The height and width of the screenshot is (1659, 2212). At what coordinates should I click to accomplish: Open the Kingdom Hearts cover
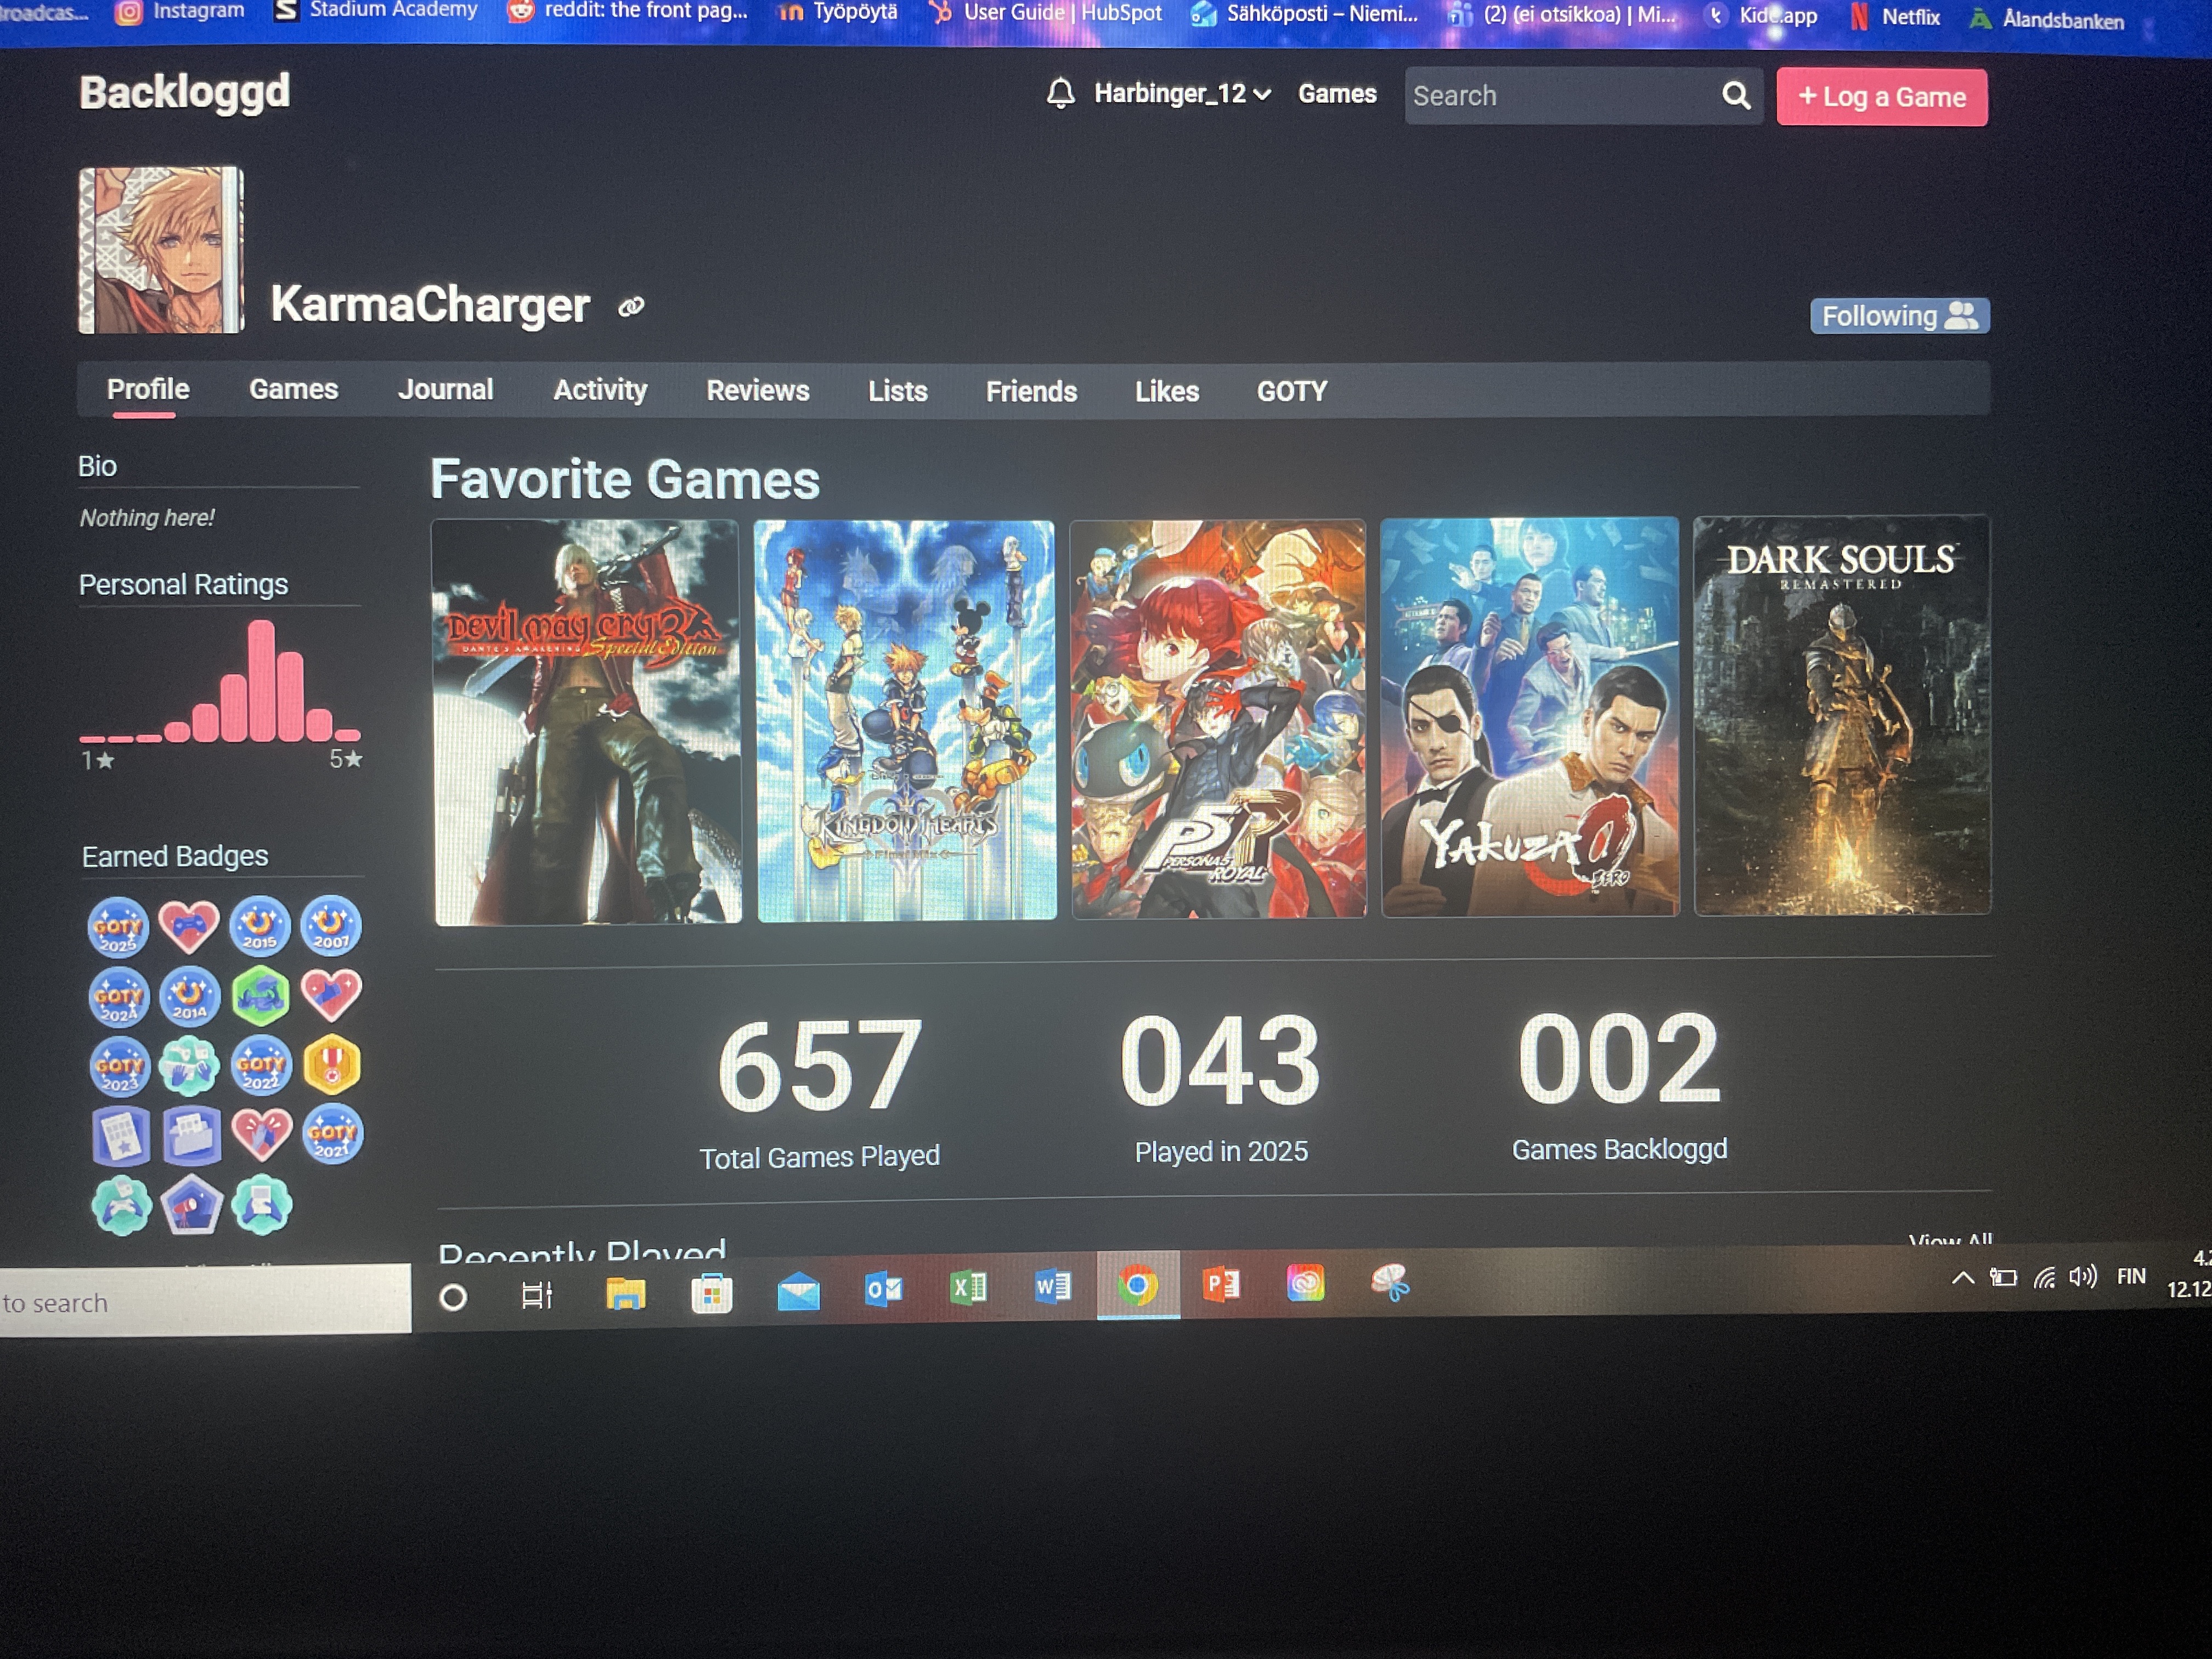click(x=906, y=720)
